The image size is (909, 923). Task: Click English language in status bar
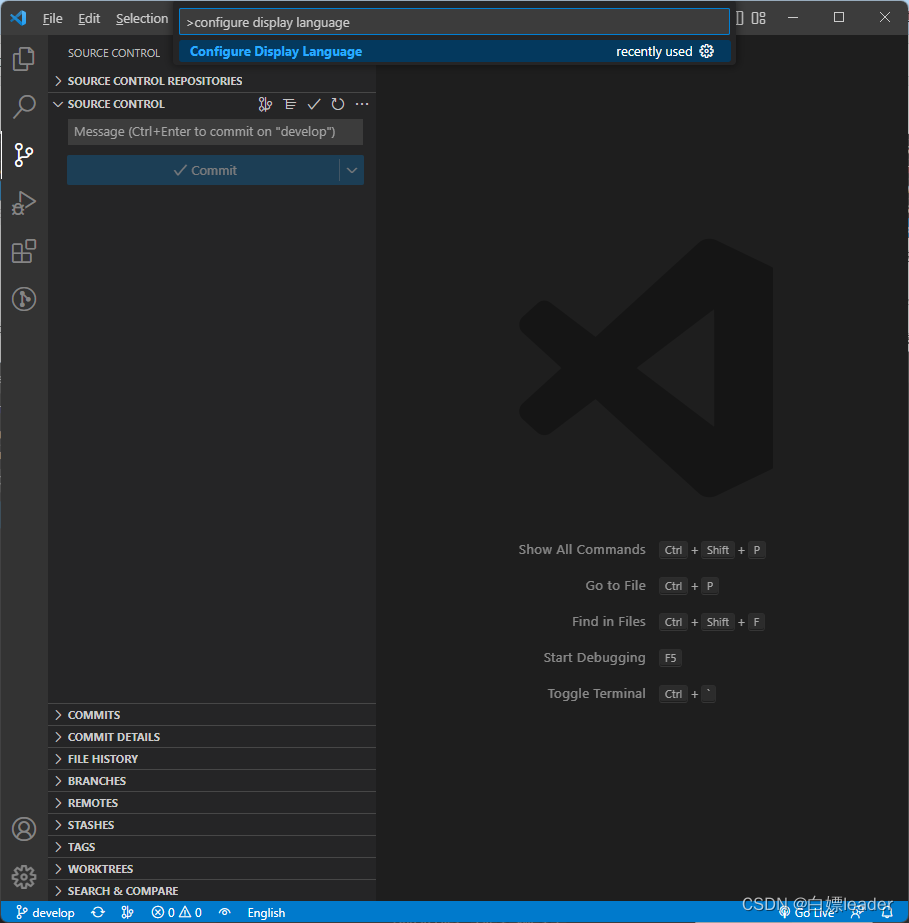(x=266, y=912)
